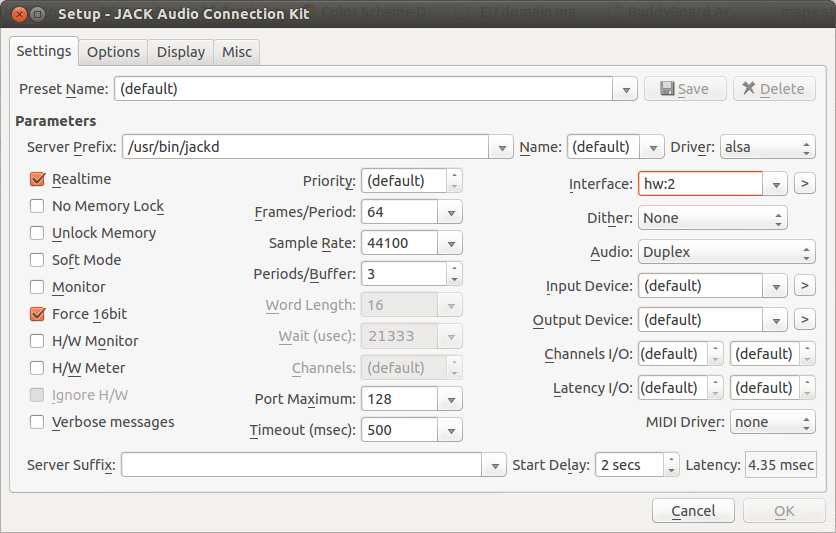Open the MIDI Driver selector

click(x=773, y=422)
